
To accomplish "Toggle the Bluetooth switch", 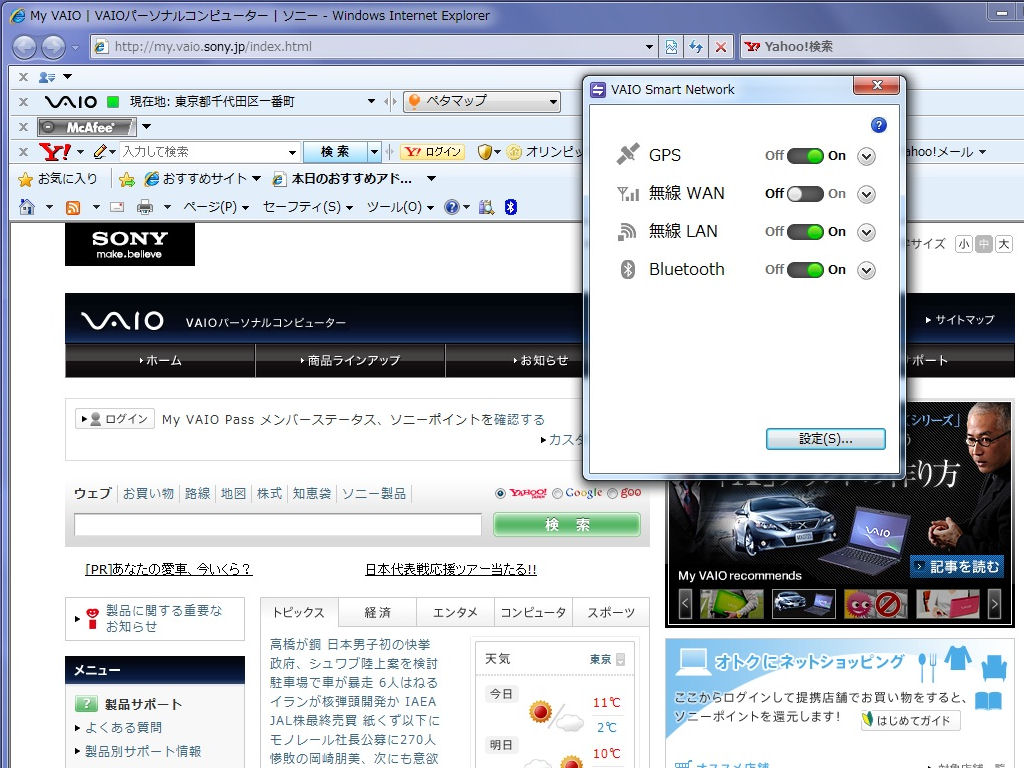I will (x=805, y=269).
